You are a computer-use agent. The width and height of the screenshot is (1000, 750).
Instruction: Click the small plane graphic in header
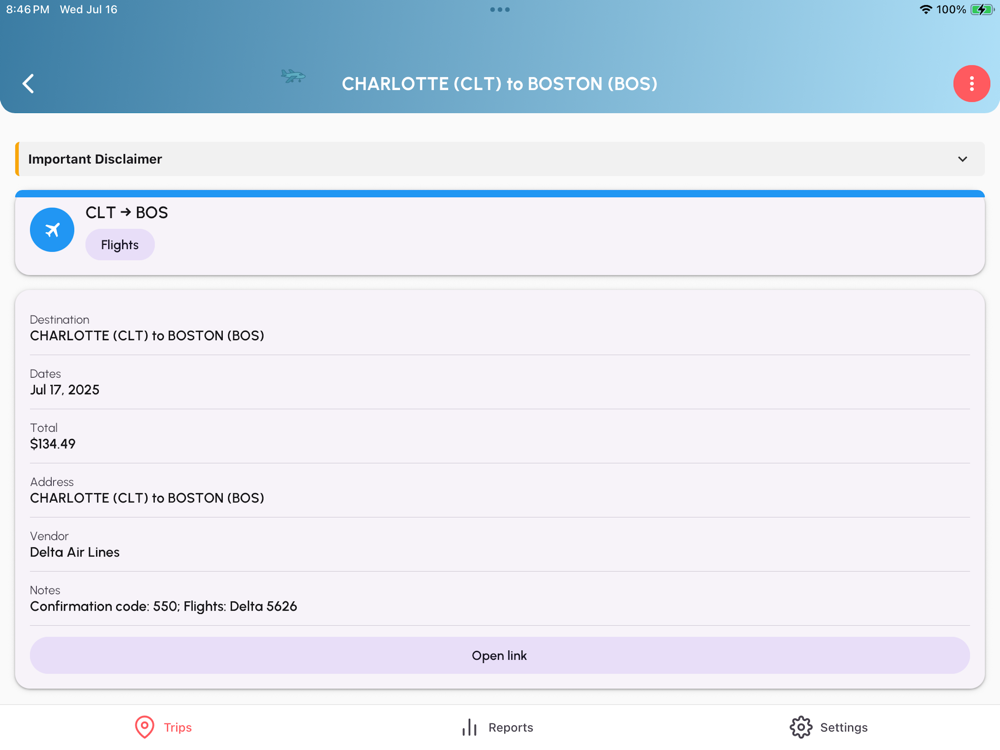pos(293,77)
